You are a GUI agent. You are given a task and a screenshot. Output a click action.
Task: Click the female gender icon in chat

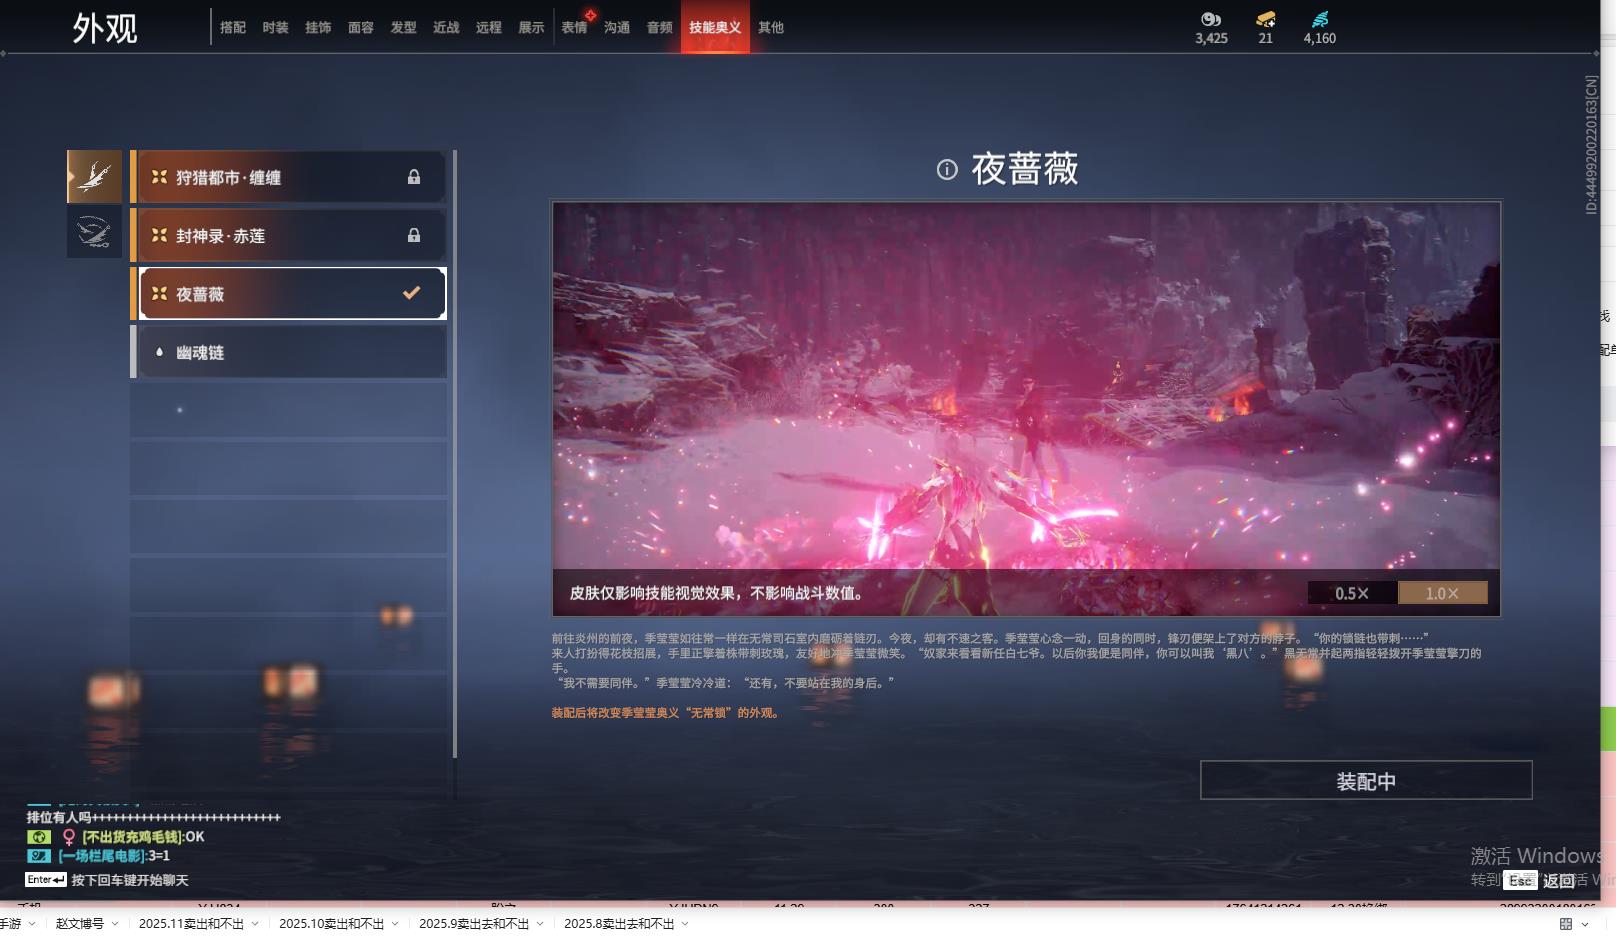[x=69, y=837]
